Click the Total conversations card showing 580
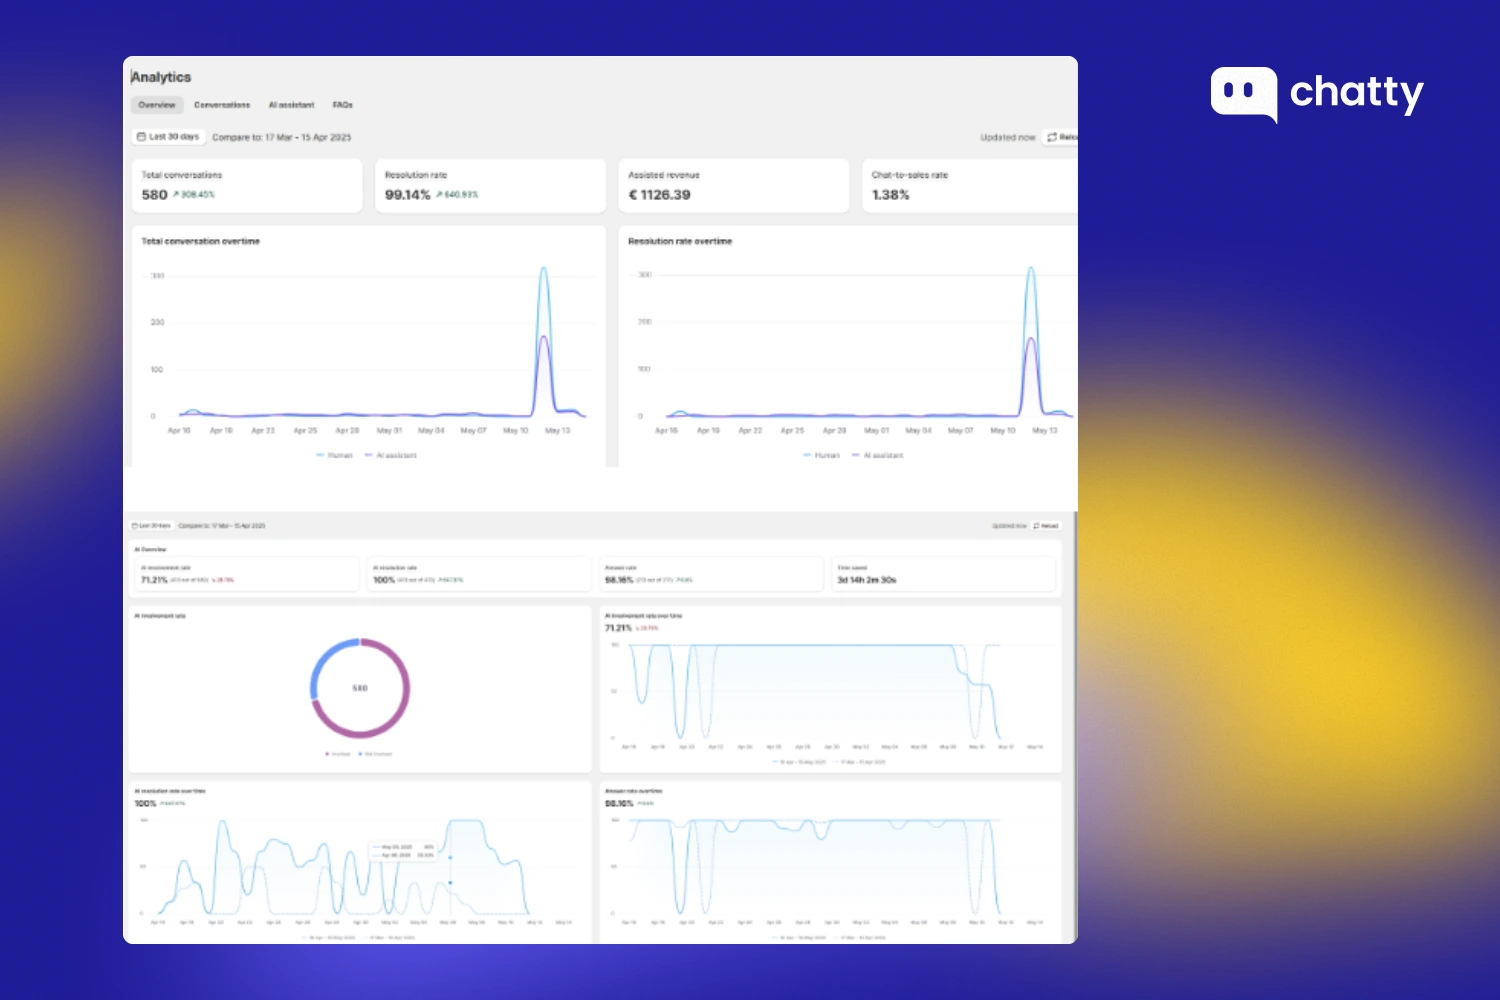1500x1000 pixels. click(247, 186)
